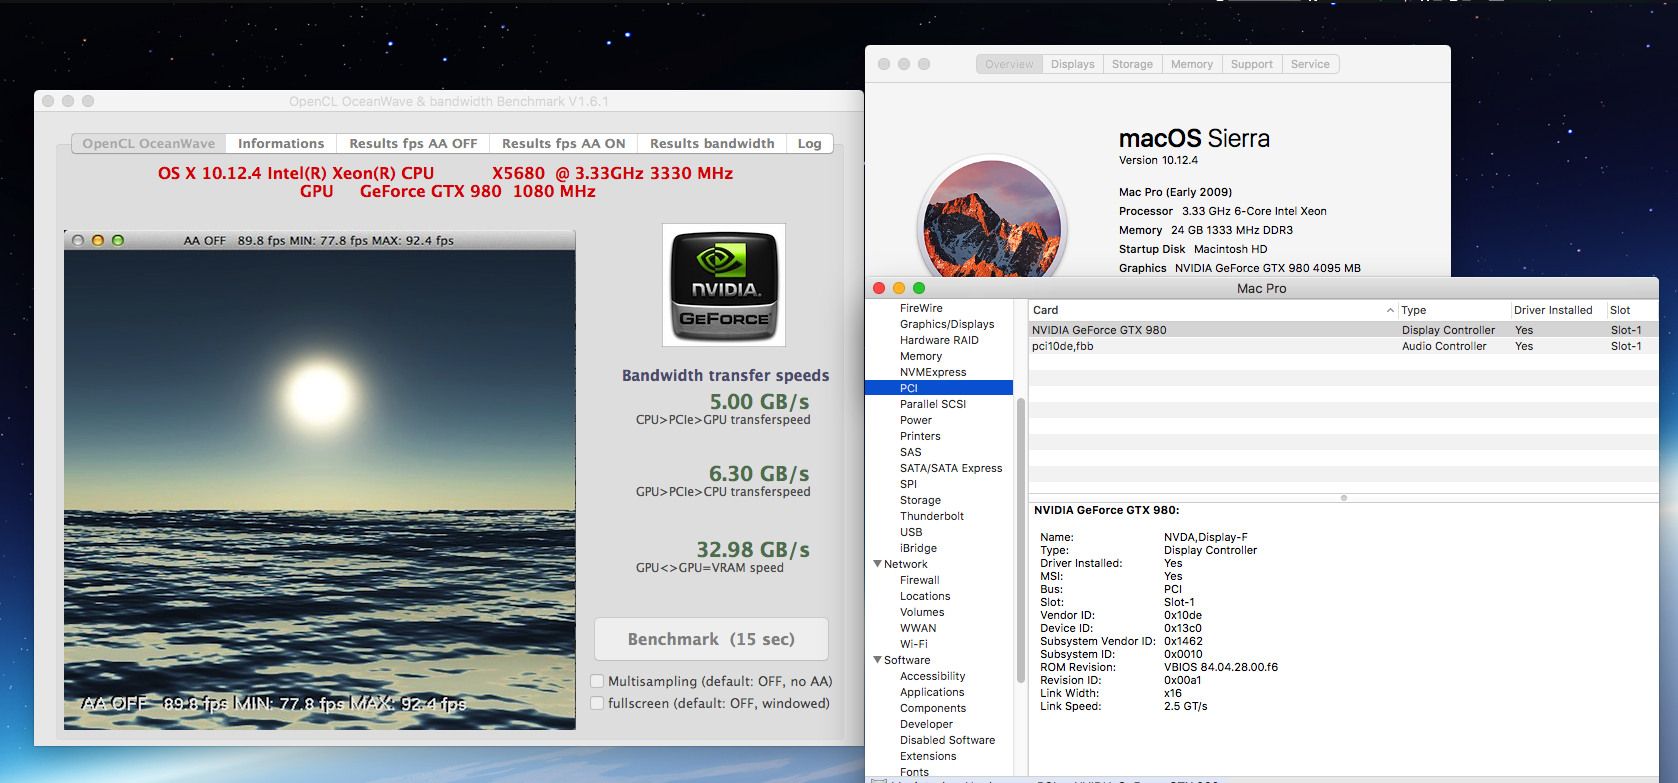This screenshot has width=1678, height=783.
Task: Select SATA/SATA Express in the sidebar
Action: click(951, 468)
